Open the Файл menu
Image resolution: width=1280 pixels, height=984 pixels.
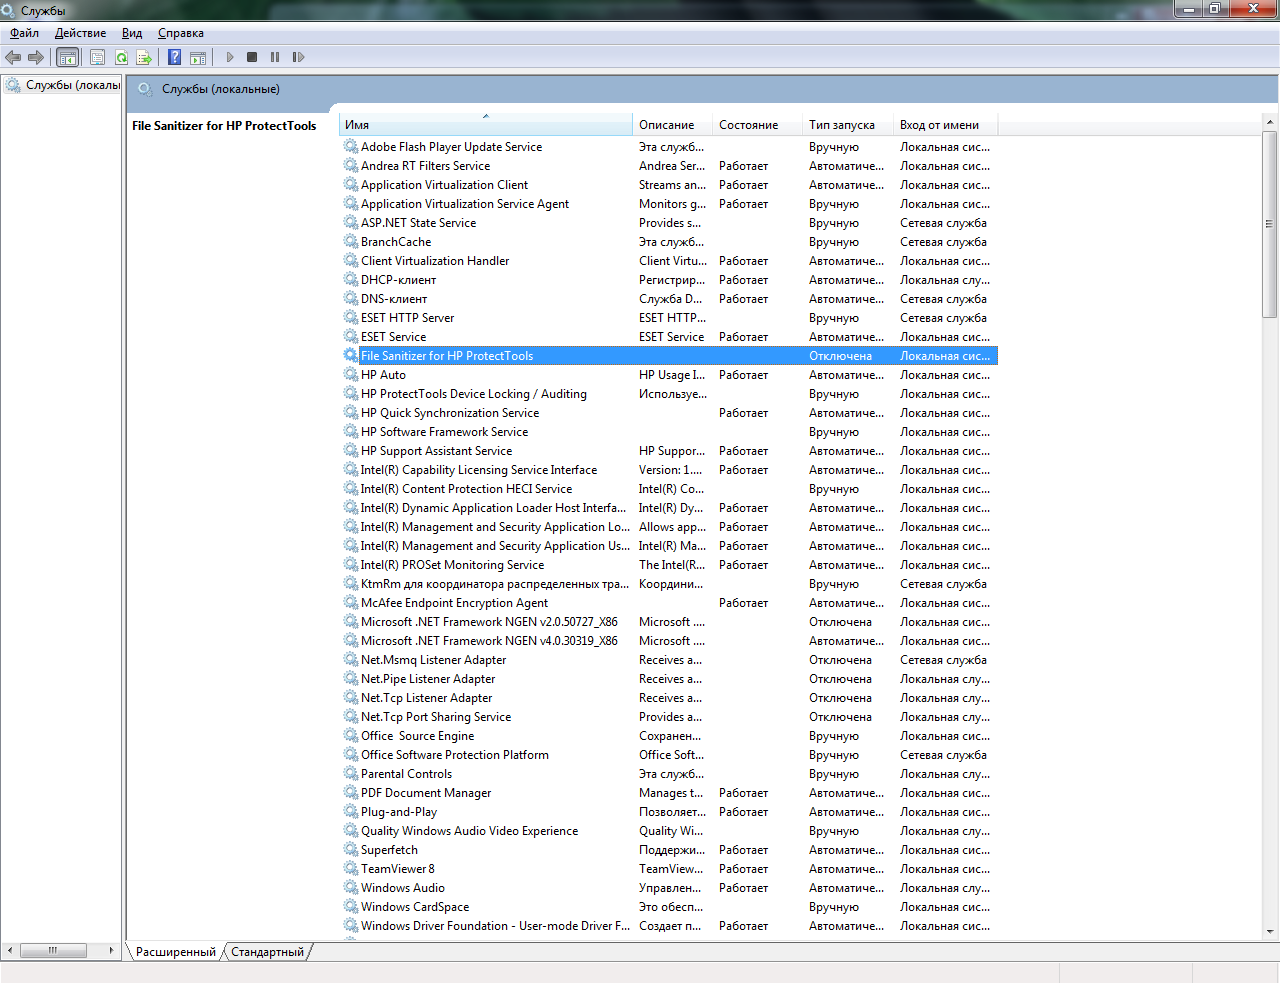(x=25, y=33)
